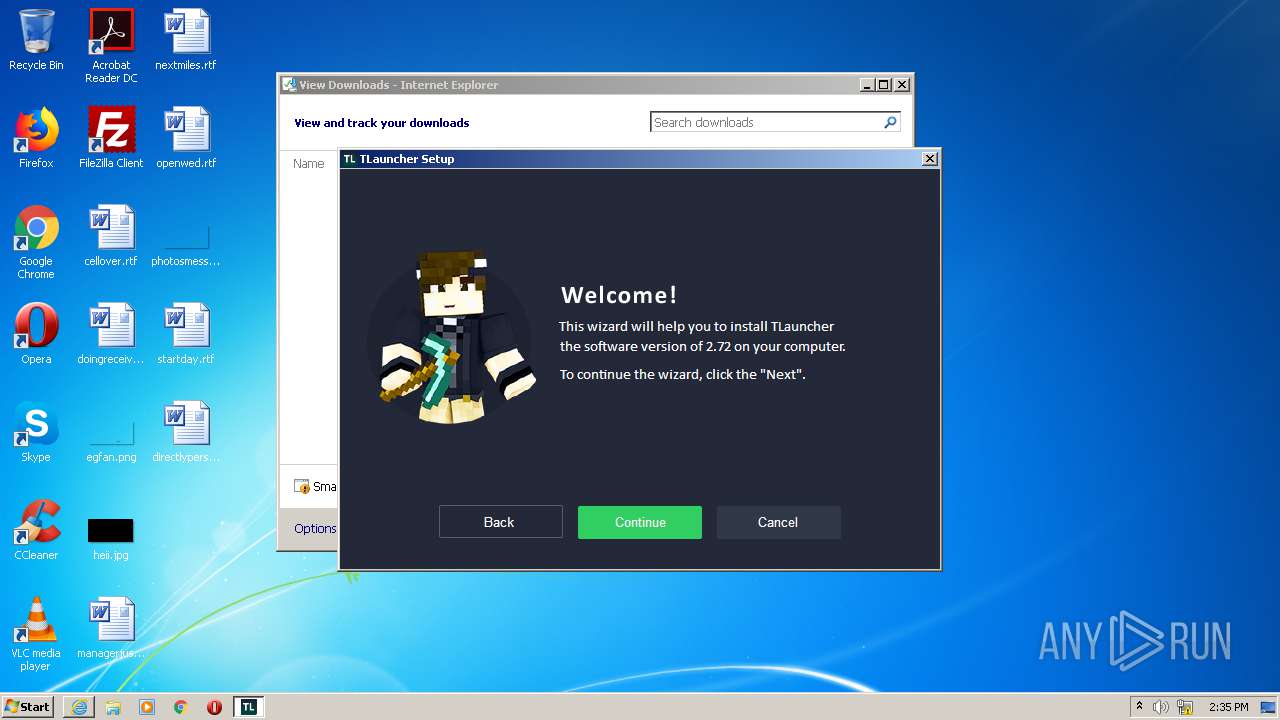The height and width of the screenshot is (720, 1280).
Task: Select the doingreceiv document icon
Action: pyautogui.click(x=111, y=334)
